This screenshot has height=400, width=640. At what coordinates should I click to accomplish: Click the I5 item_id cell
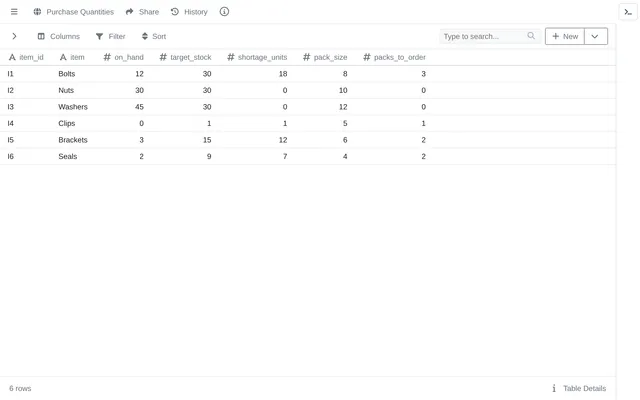tap(11, 140)
